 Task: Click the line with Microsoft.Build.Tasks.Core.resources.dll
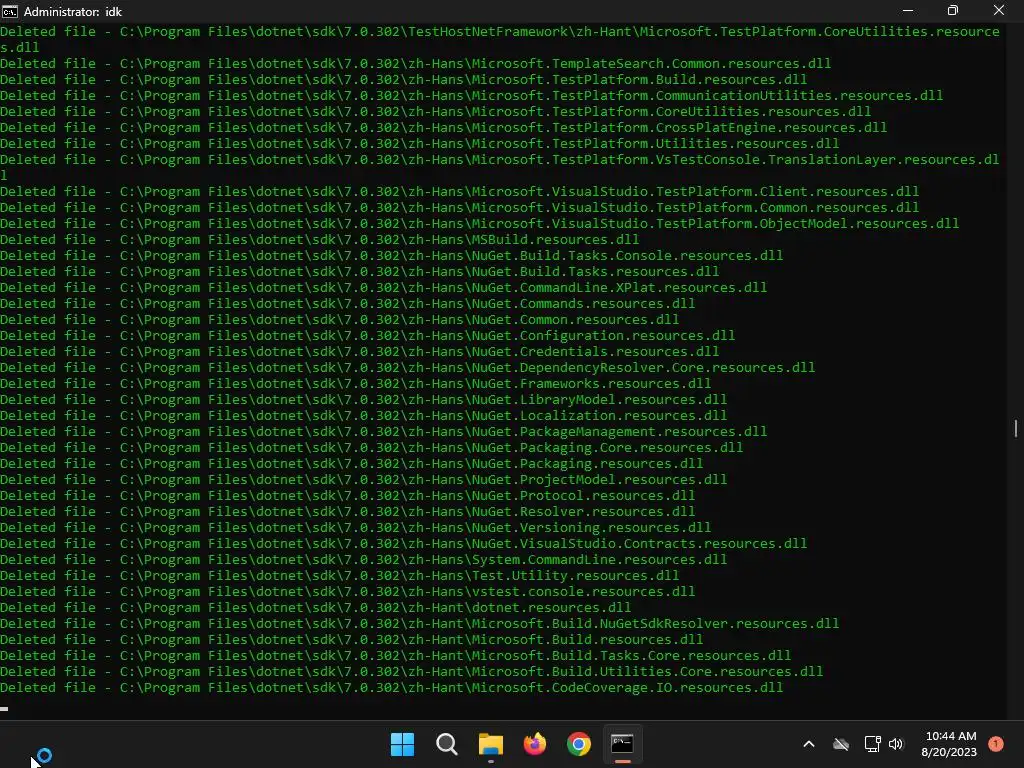tap(396, 656)
